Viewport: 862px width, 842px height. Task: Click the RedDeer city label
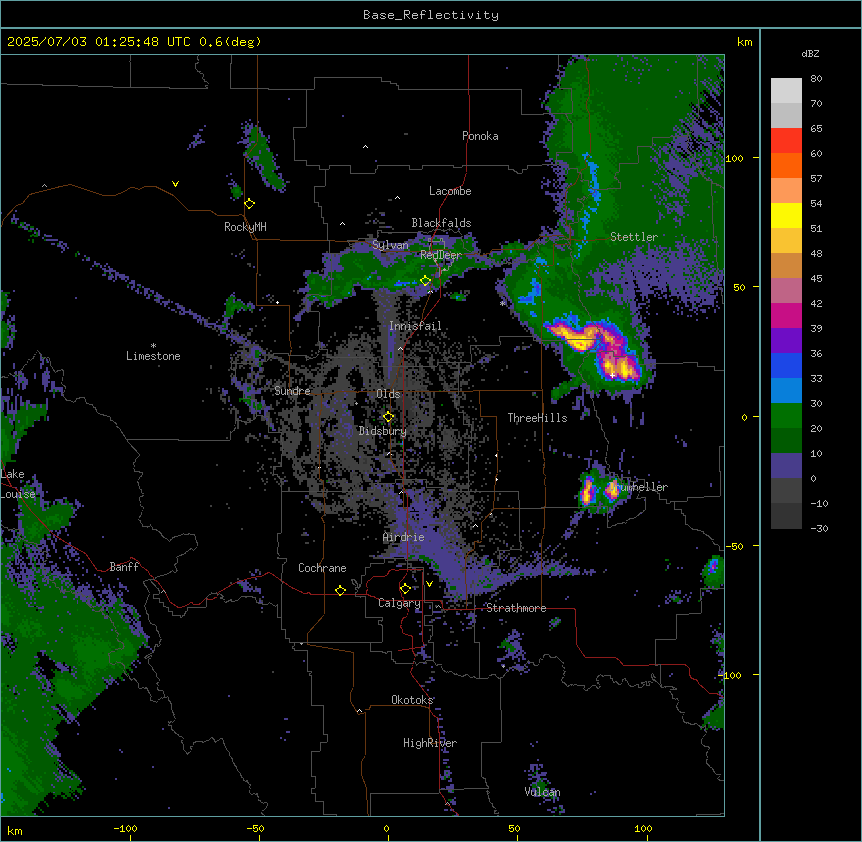pyautogui.click(x=441, y=255)
